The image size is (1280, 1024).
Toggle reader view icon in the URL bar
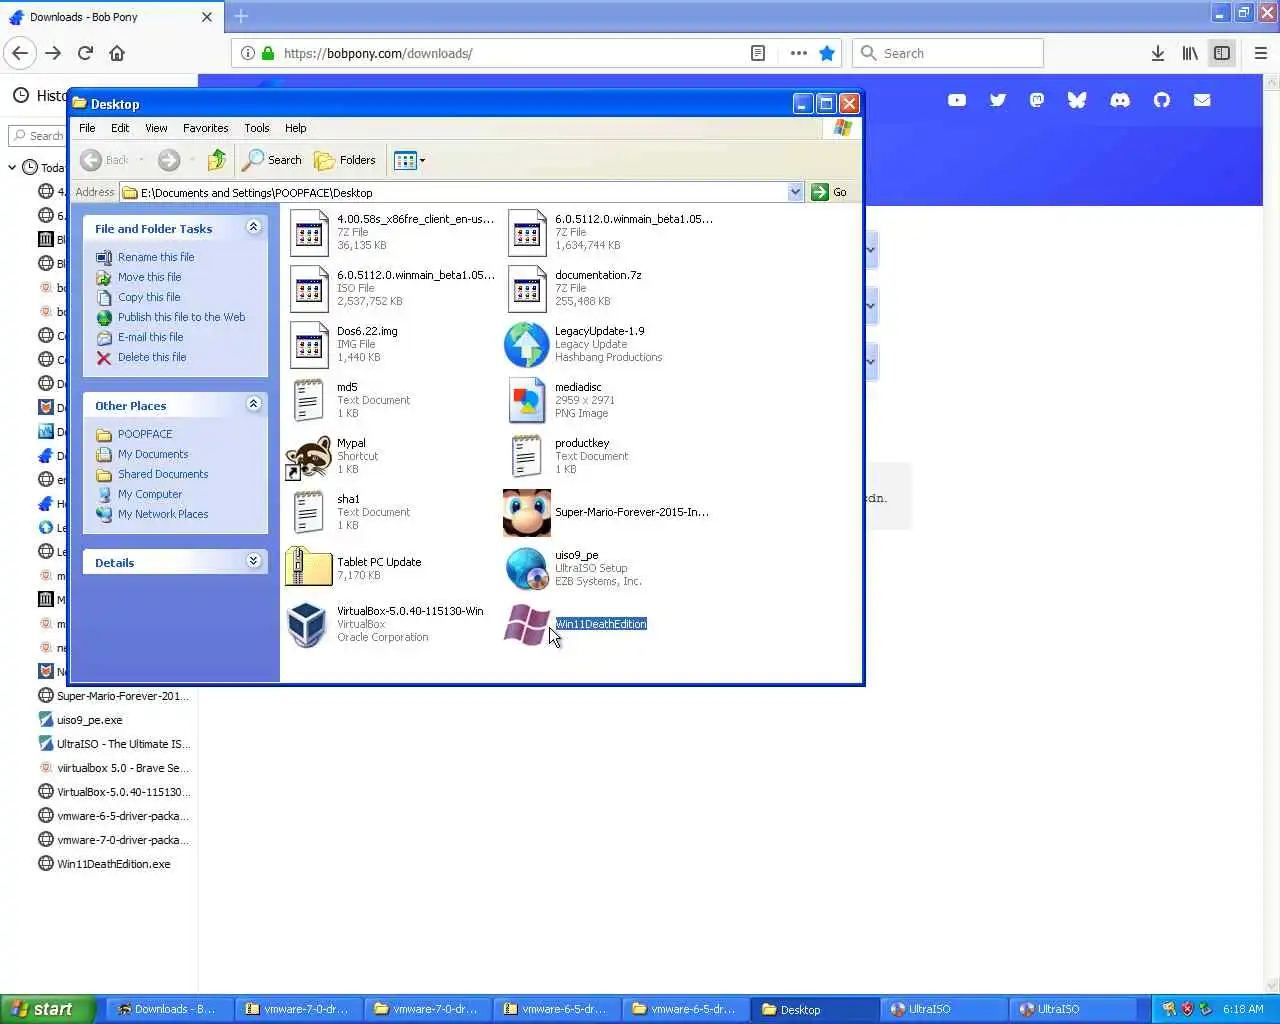click(x=758, y=53)
